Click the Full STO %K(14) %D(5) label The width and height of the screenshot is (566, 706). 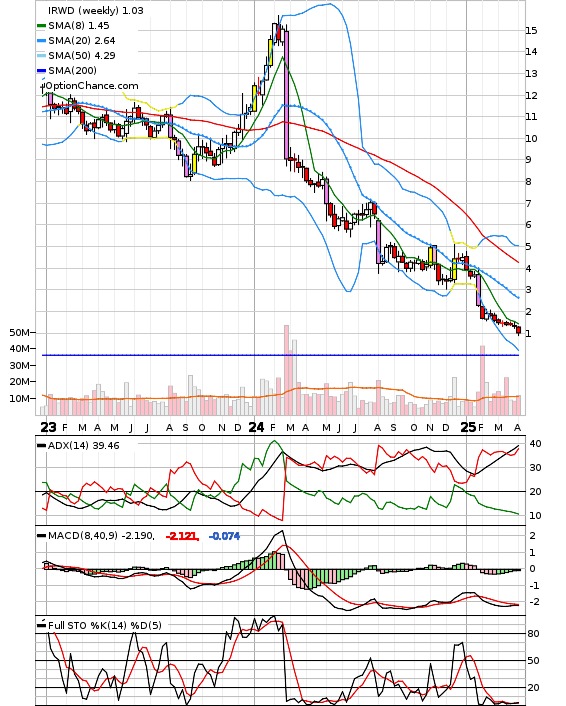tap(104, 625)
